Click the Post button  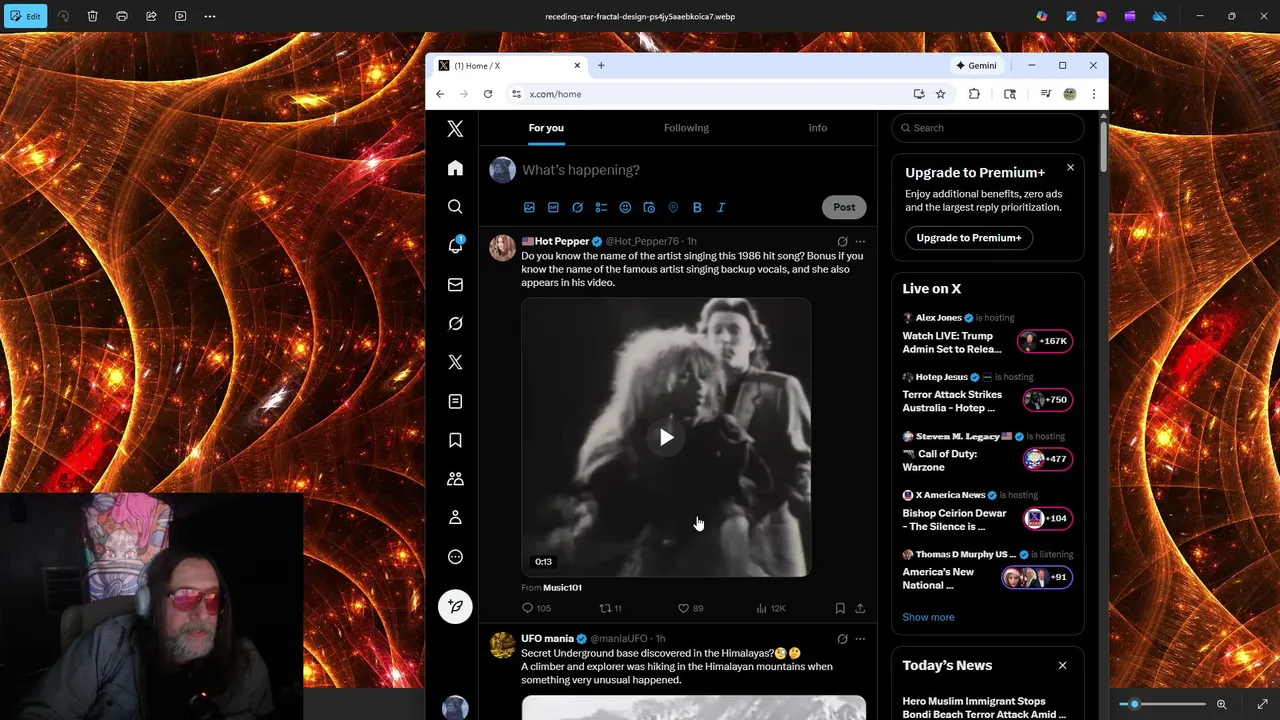(x=844, y=207)
